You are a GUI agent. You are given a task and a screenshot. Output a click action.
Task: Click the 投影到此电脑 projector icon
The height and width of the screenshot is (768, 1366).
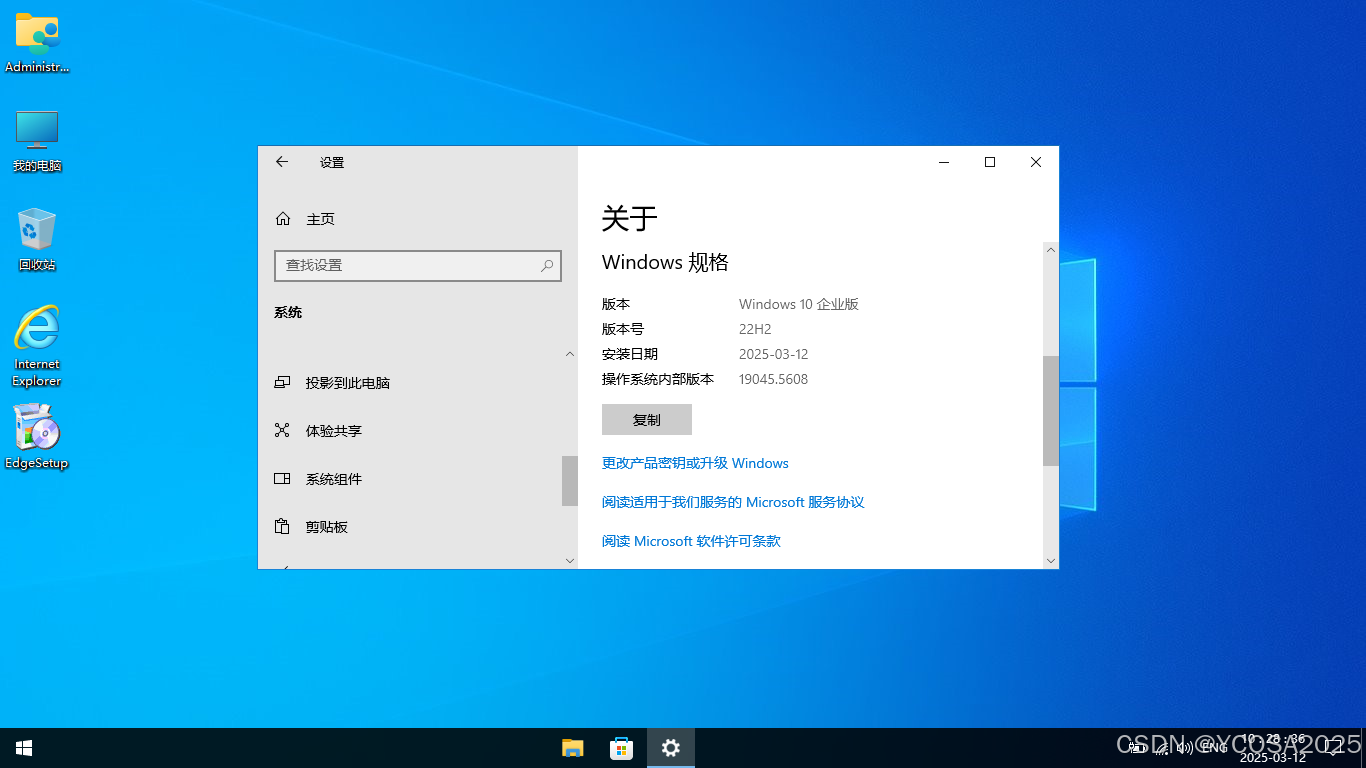click(x=282, y=382)
